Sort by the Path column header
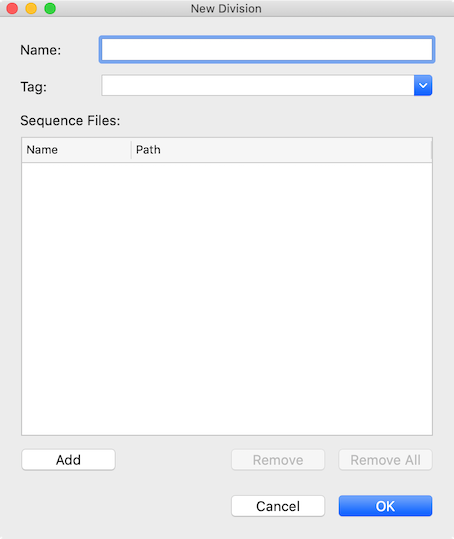 [x=281, y=150]
